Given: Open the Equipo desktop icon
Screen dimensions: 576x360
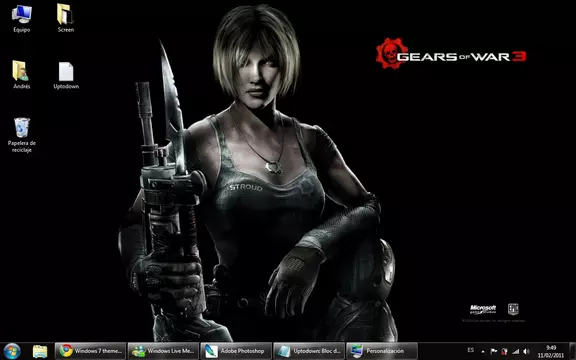Looking at the screenshot, I should click(22, 18).
